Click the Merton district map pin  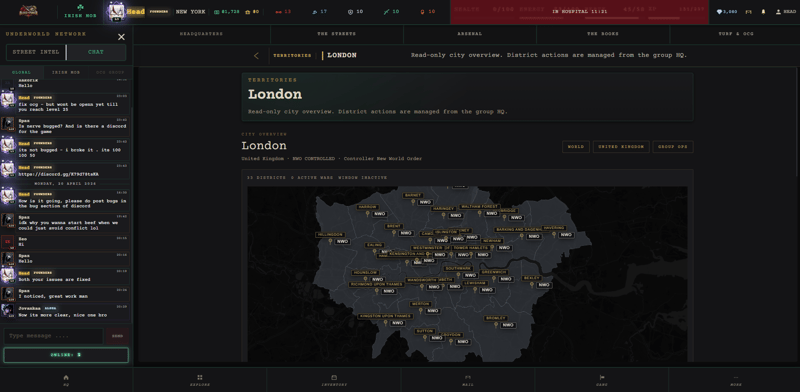(420, 310)
